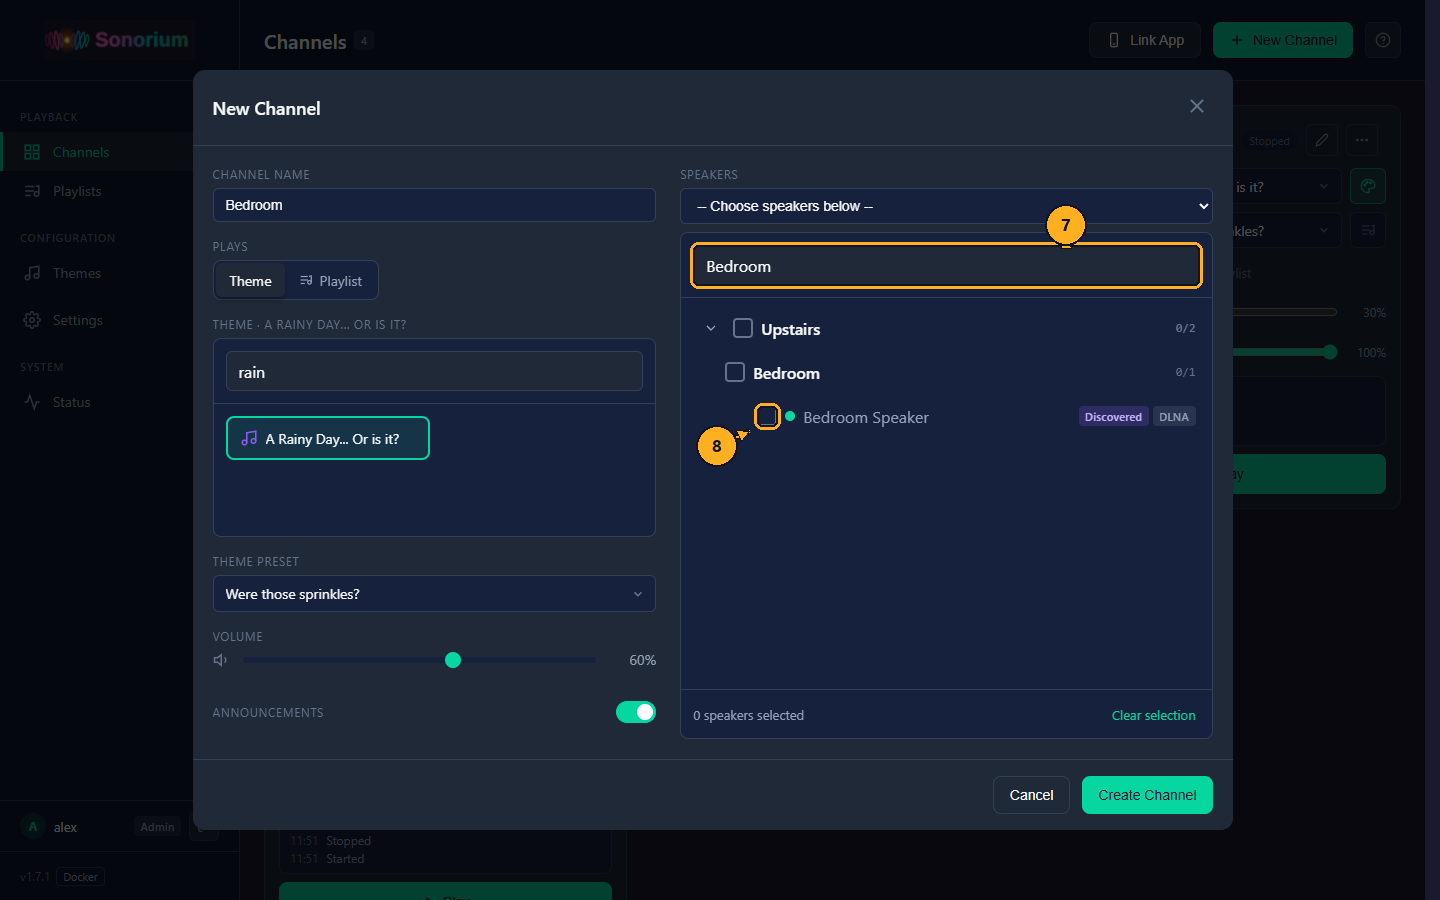
Task: Click the Sonorium logo
Action: (117, 40)
